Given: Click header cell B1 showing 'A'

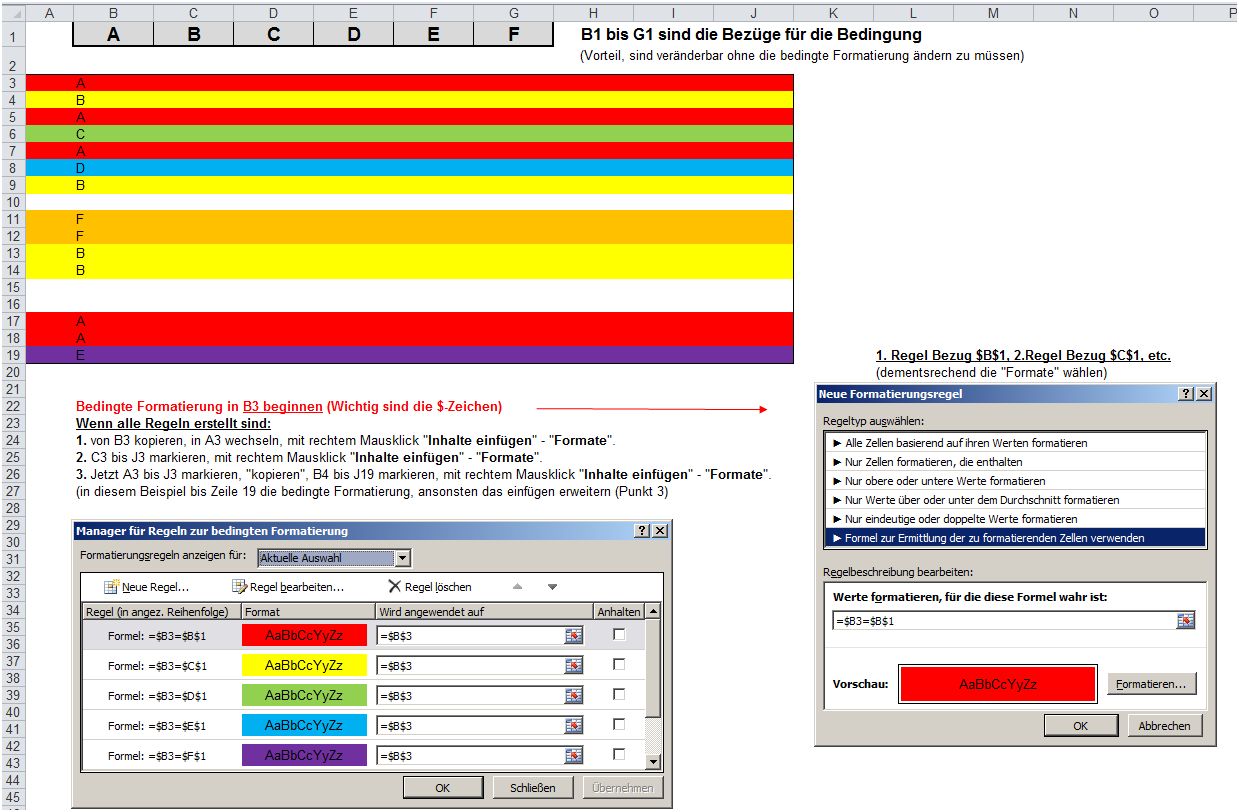Looking at the screenshot, I should (113, 34).
